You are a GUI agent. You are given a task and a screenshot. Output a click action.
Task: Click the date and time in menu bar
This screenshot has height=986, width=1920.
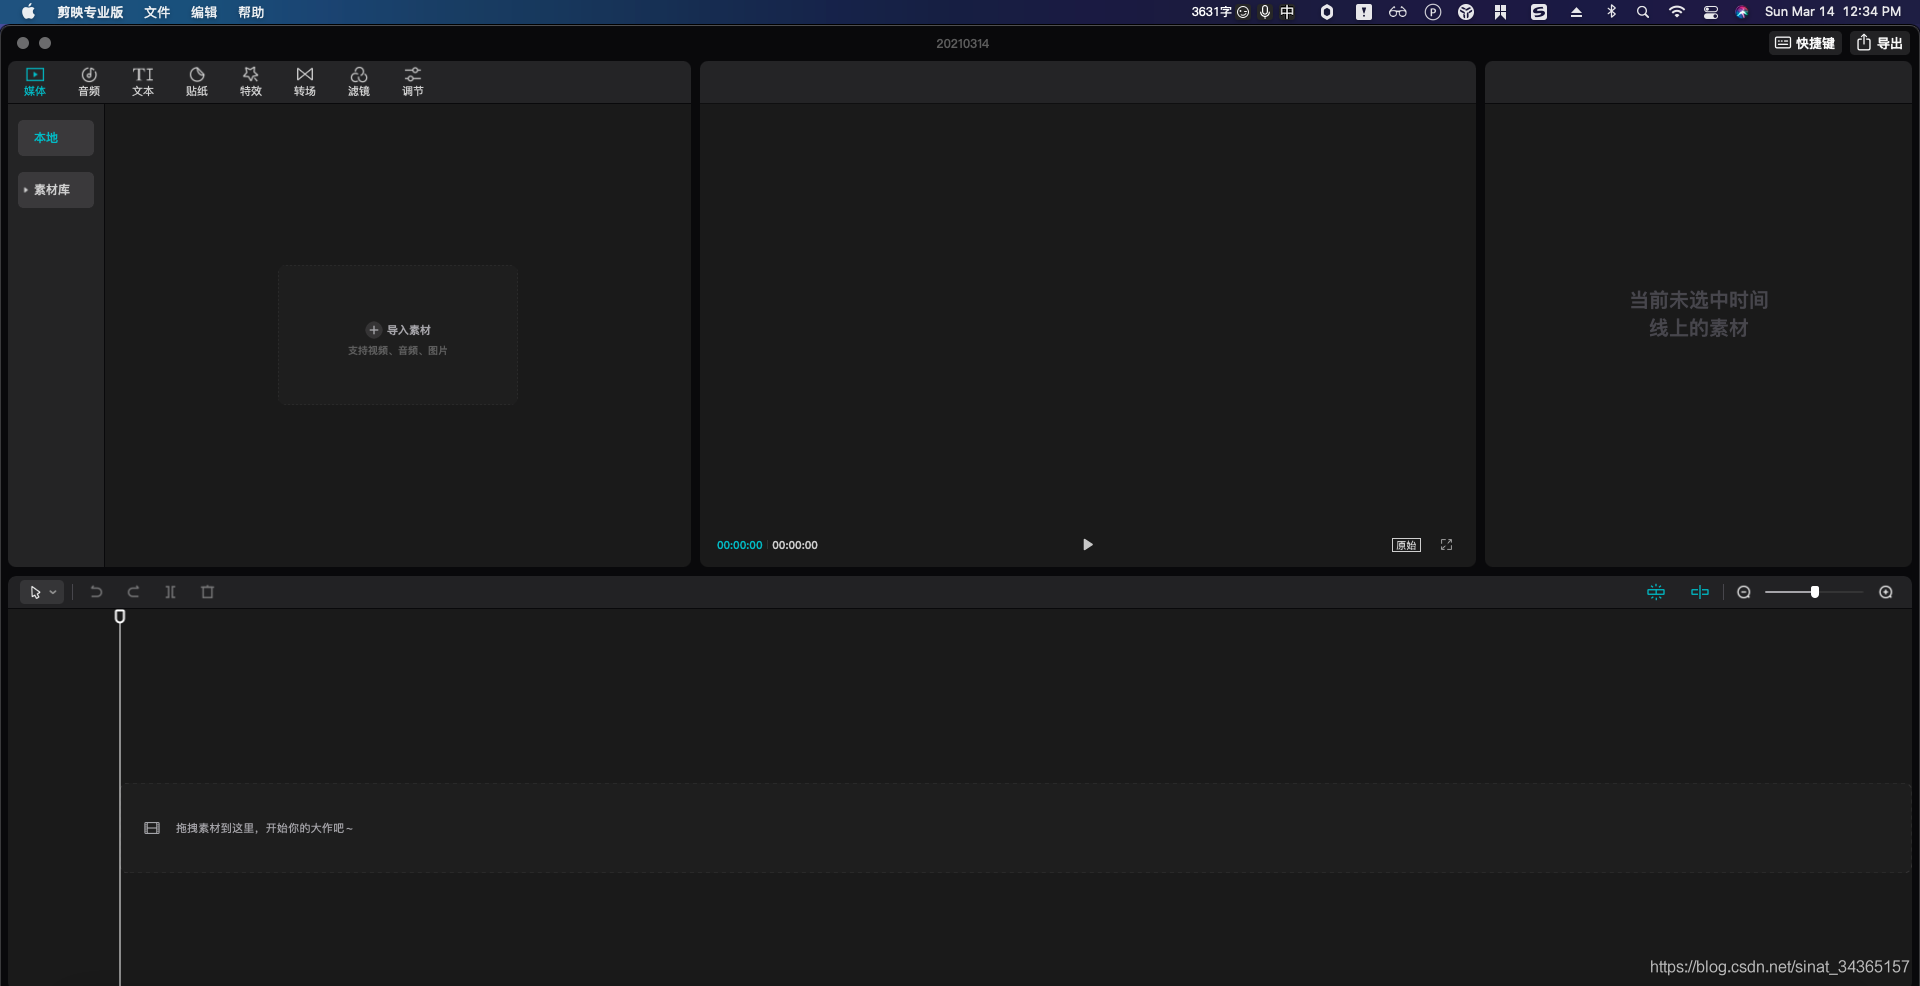[x=1833, y=12]
